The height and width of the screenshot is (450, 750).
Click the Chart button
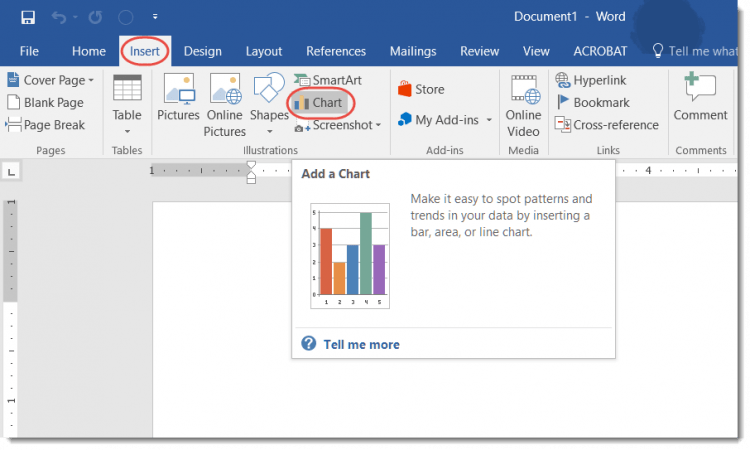click(x=319, y=102)
